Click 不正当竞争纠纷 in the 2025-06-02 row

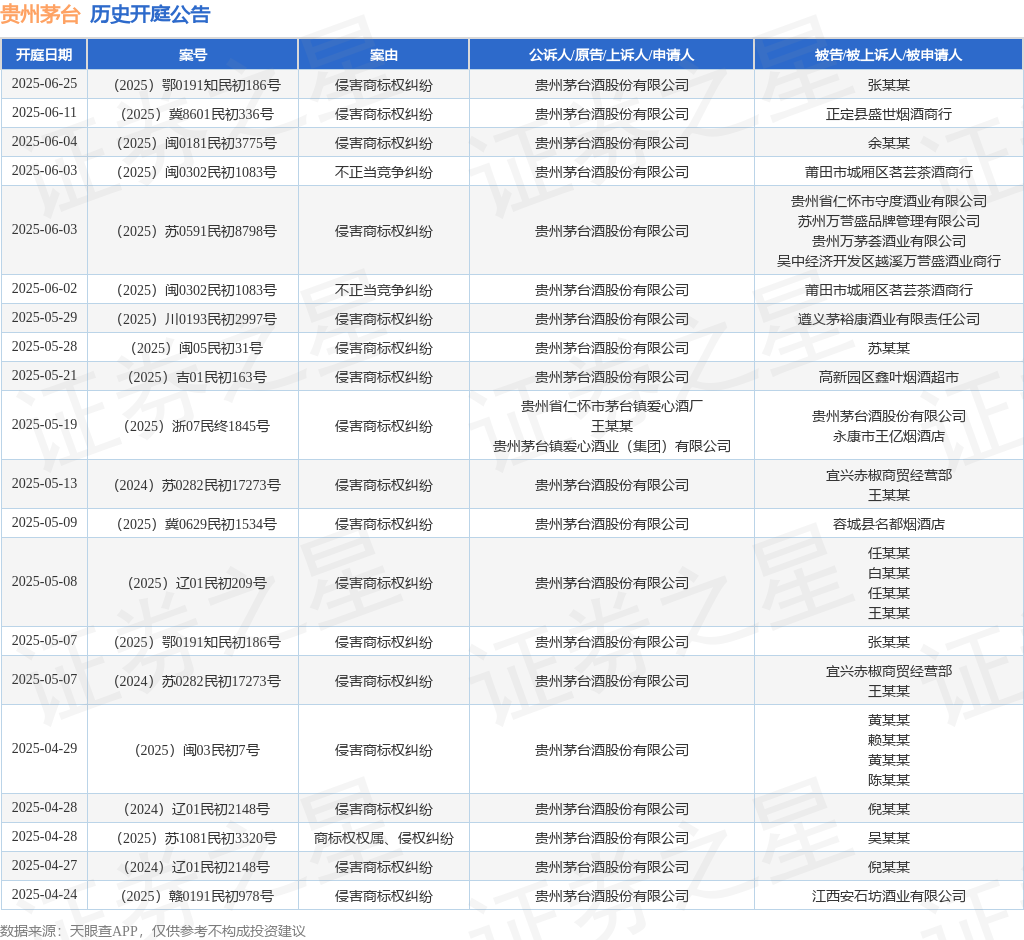tap(383, 290)
